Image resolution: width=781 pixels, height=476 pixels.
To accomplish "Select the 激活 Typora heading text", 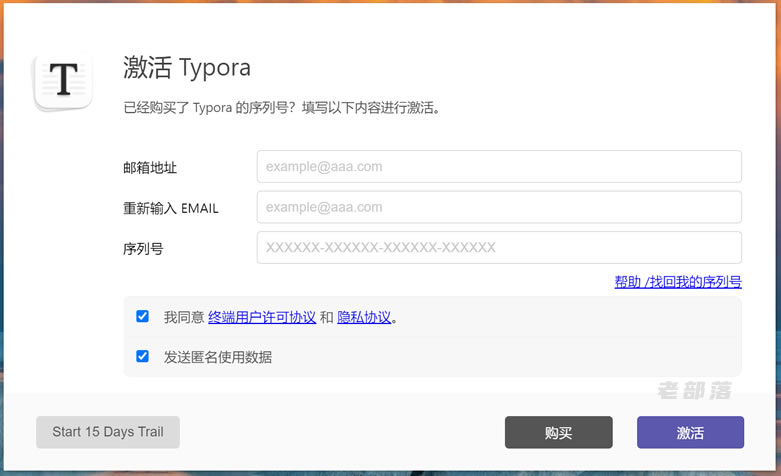I will coord(187,68).
